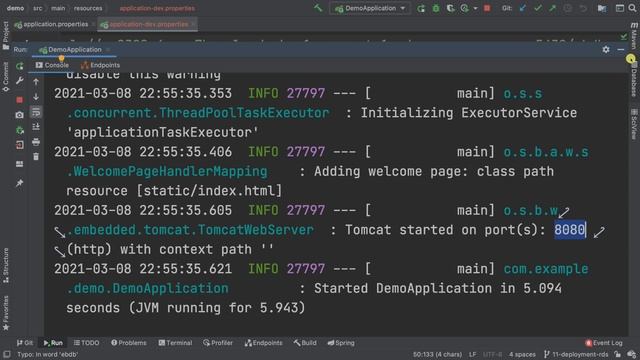Open the Git tool window button
This screenshot has height=360, width=640.
(25, 343)
